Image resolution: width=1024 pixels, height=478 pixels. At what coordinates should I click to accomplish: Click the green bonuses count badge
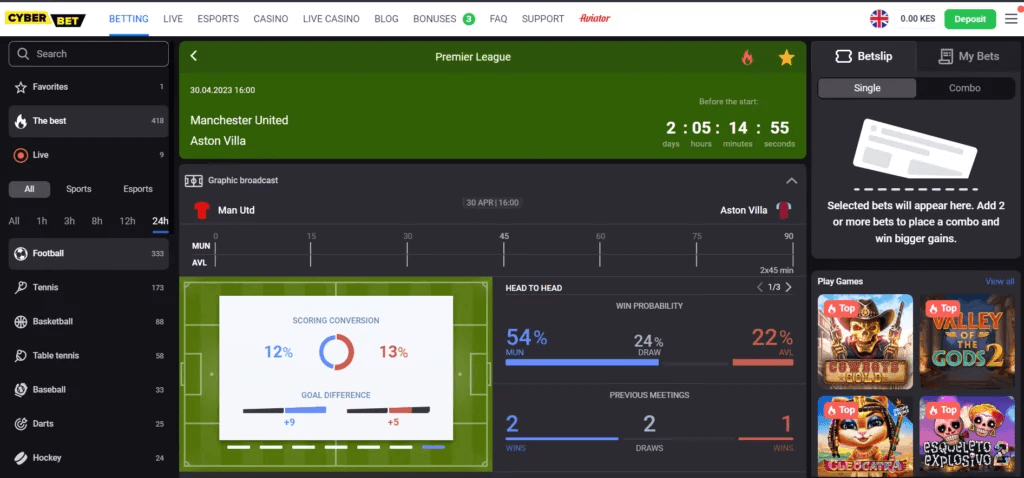pos(468,19)
